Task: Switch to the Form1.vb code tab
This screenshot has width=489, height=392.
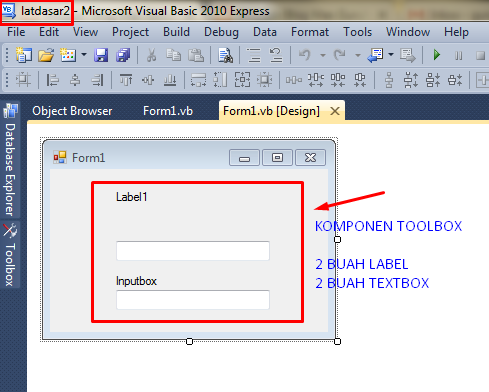Action: coord(168,111)
